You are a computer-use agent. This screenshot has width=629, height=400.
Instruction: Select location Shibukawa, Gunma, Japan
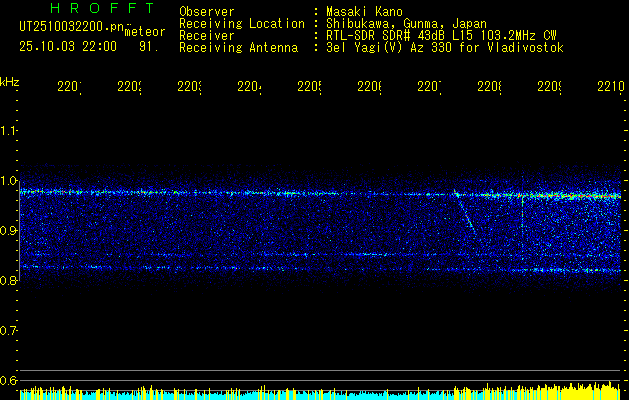[x=406, y=24]
